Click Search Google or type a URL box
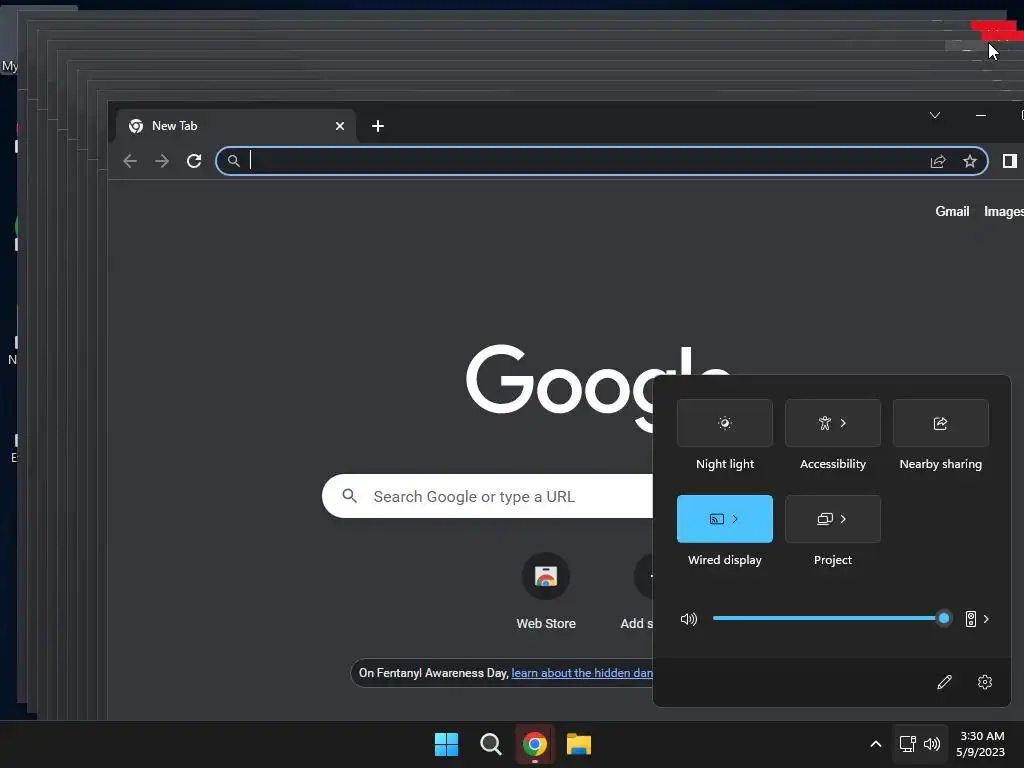The height and width of the screenshot is (768, 1024). pos(487,496)
